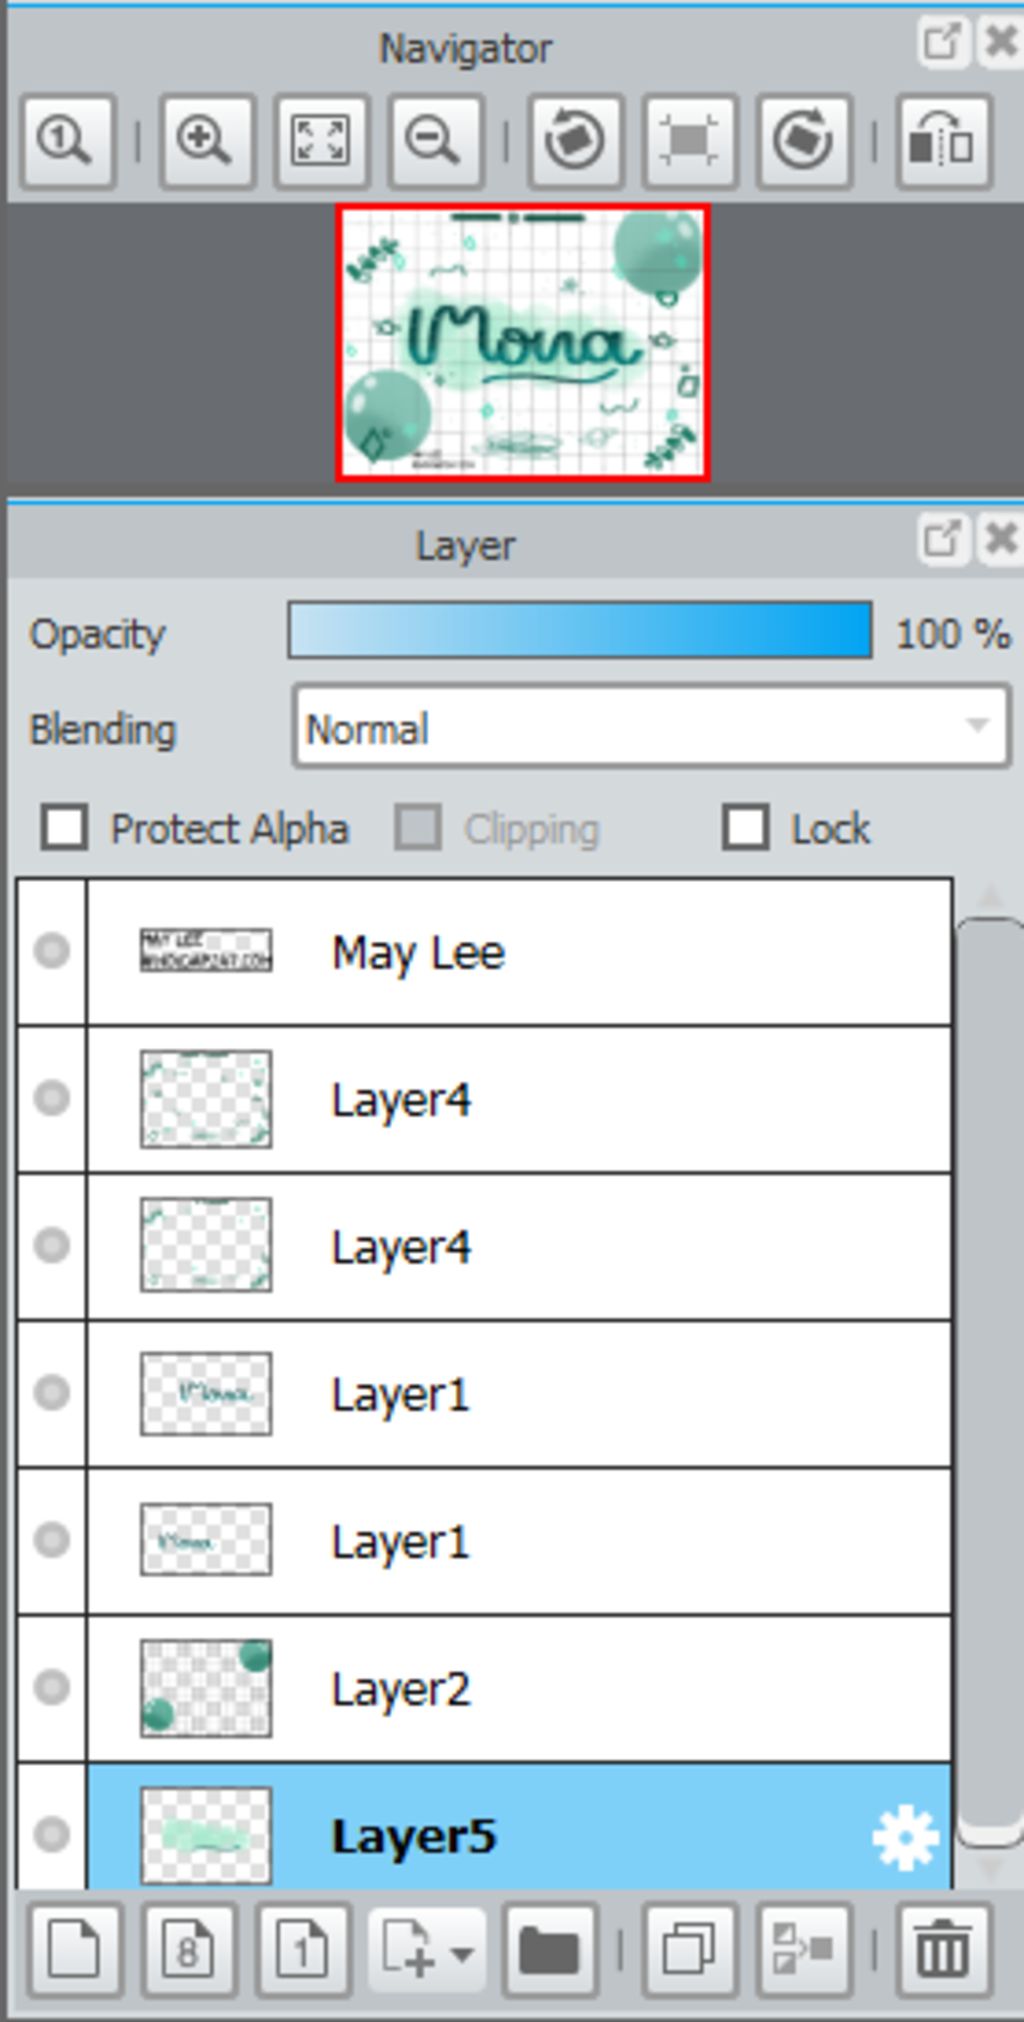Click the zoom out magnifier icon

[x=435, y=140]
